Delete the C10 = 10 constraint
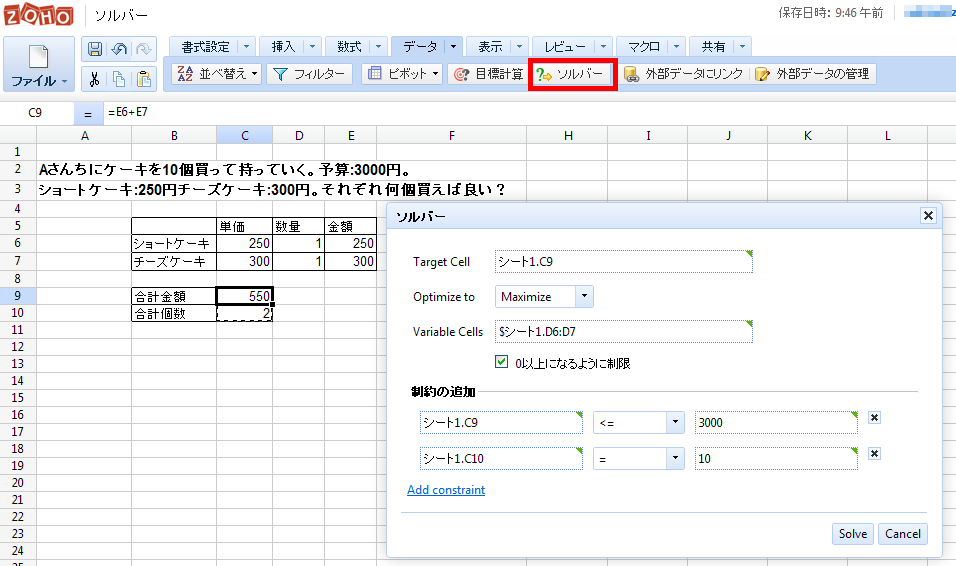 874,454
